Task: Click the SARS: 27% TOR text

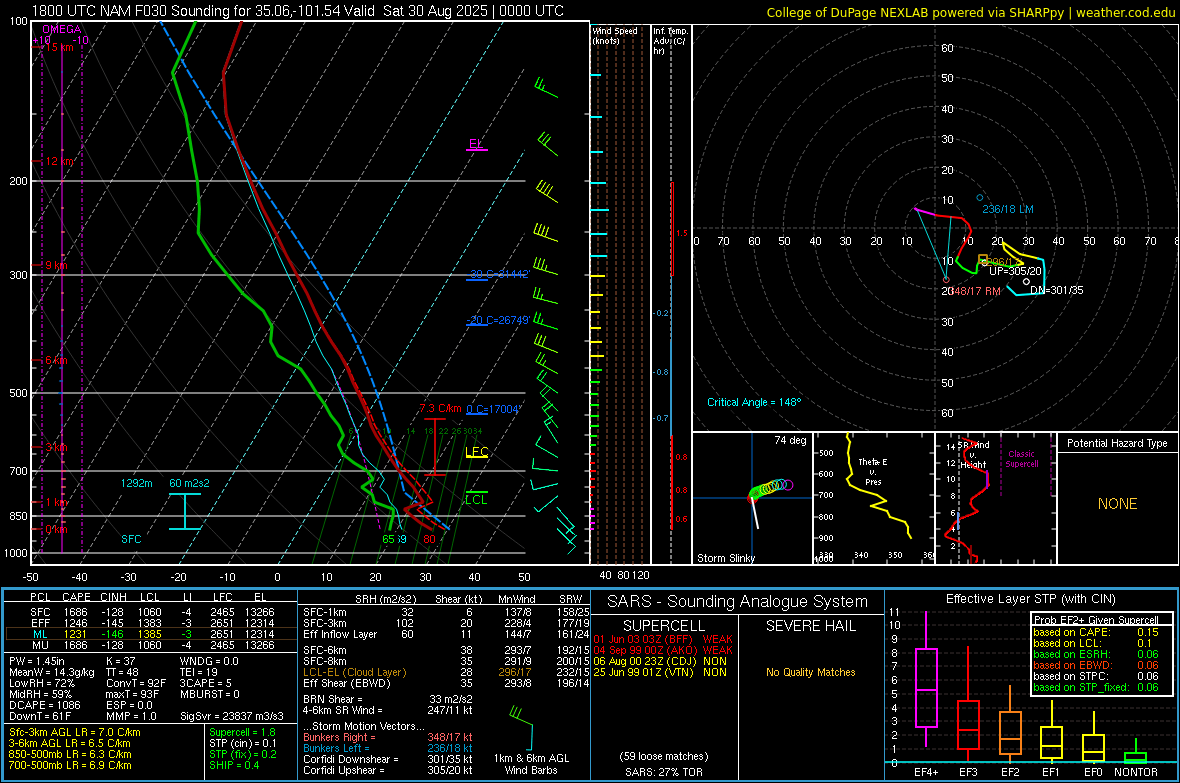Action: tap(663, 772)
